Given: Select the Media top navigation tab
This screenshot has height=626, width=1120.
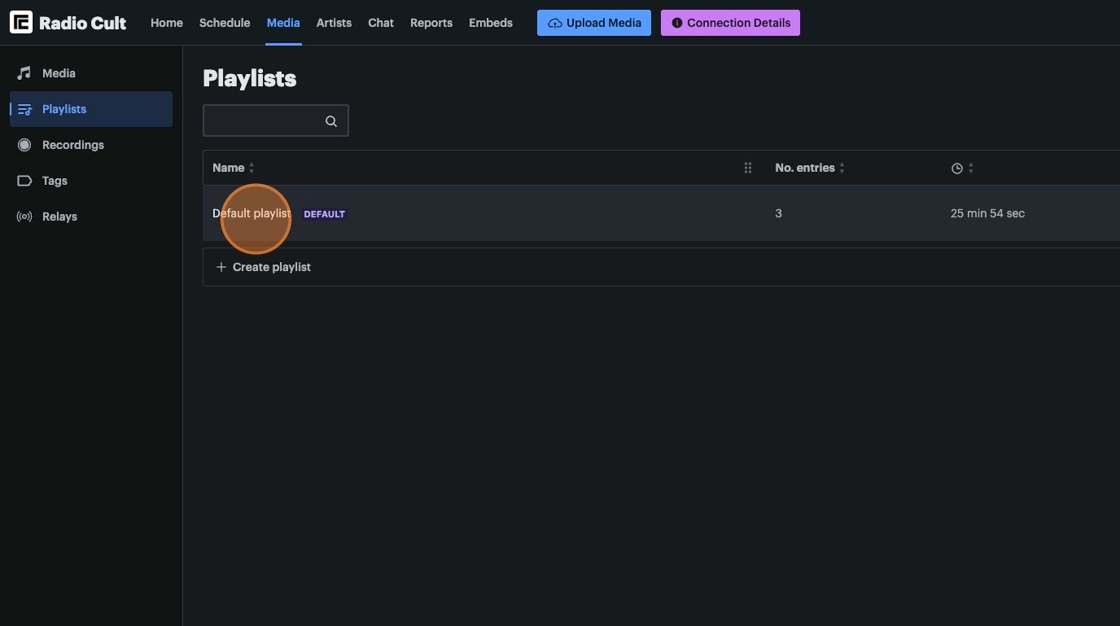Looking at the screenshot, I should (x=283, y=23).
